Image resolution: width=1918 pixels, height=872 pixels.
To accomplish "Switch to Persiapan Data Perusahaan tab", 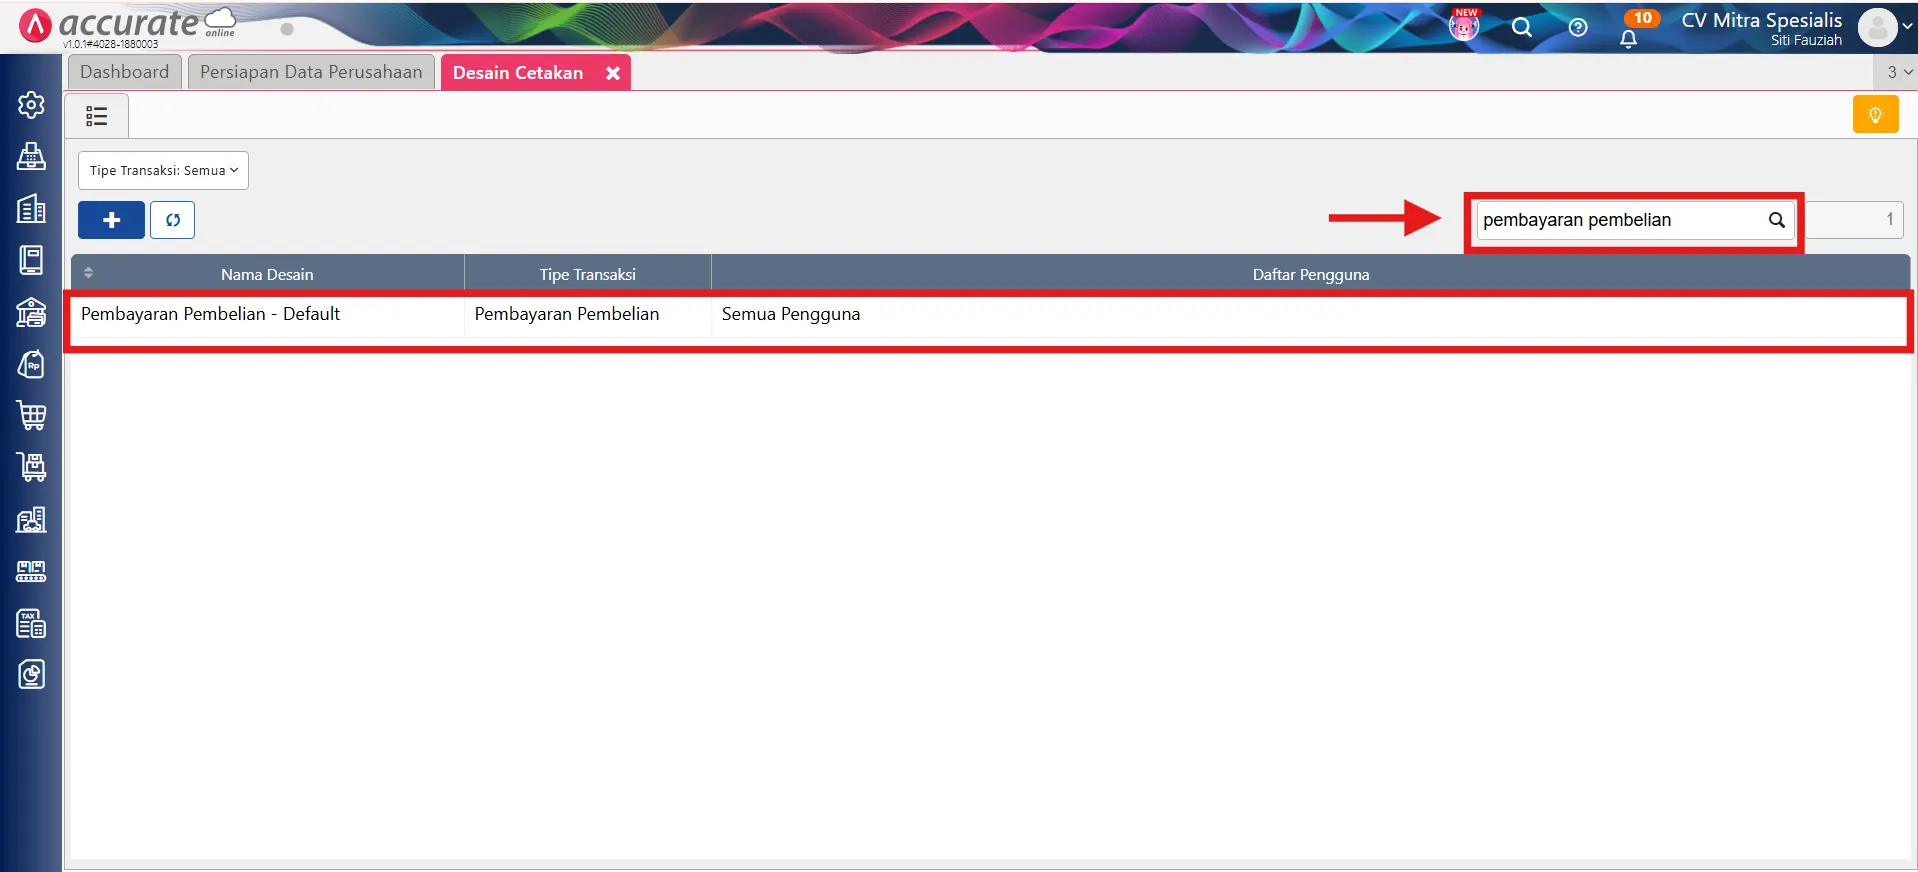I will tap(311, 72).
